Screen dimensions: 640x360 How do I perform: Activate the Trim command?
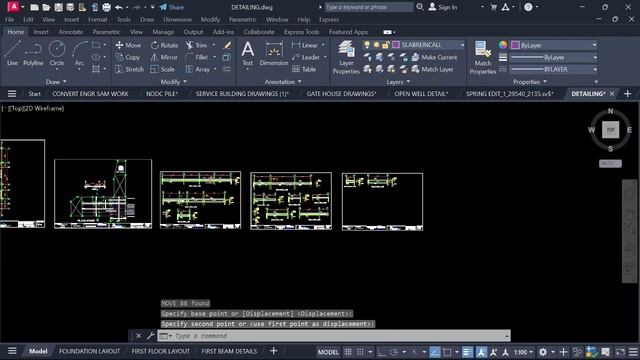(196, 45)
